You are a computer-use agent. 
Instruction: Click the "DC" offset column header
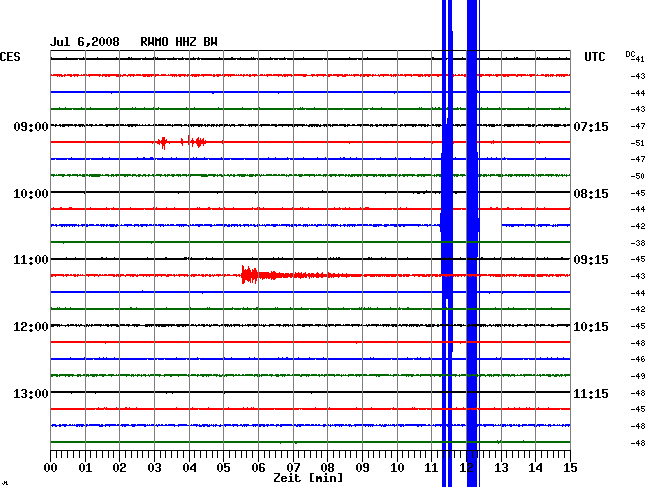630,54
